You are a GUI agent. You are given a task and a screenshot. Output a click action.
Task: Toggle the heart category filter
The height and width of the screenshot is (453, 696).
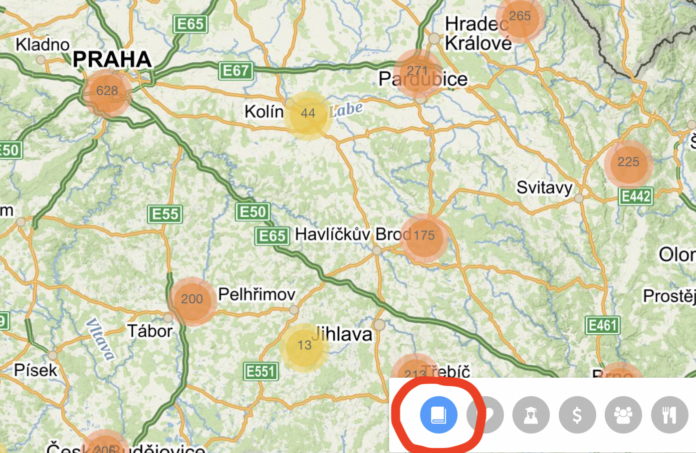coord(486,415)
